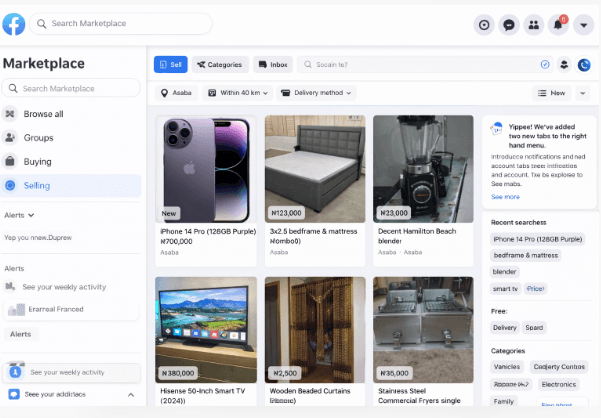Open the dropdown arrow beside New
Screen dimensions: 601x418
[583, 93]
